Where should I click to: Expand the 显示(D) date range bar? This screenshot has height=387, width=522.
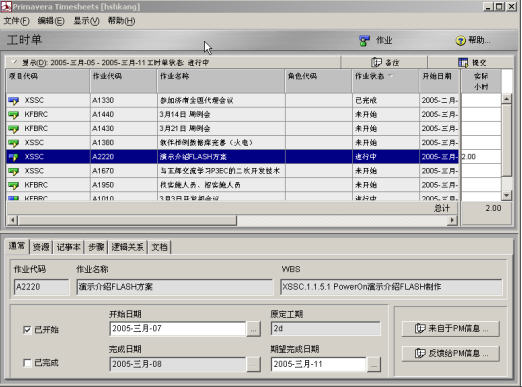(173, 62)
